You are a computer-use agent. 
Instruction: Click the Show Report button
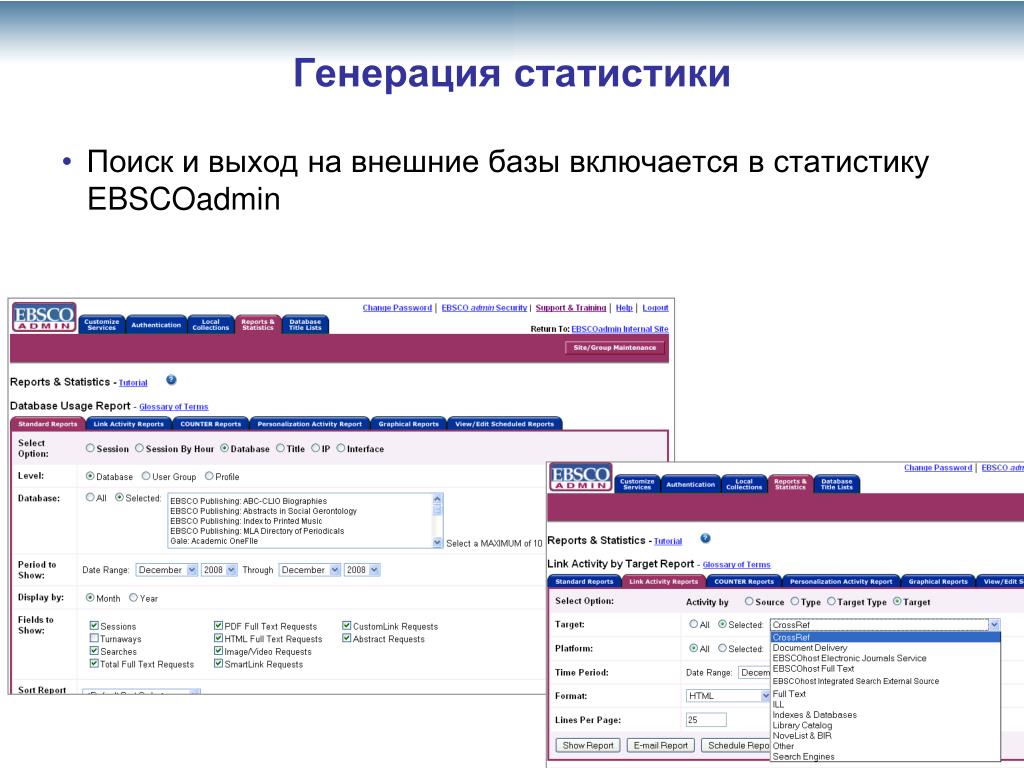click(x=588, y=745)
